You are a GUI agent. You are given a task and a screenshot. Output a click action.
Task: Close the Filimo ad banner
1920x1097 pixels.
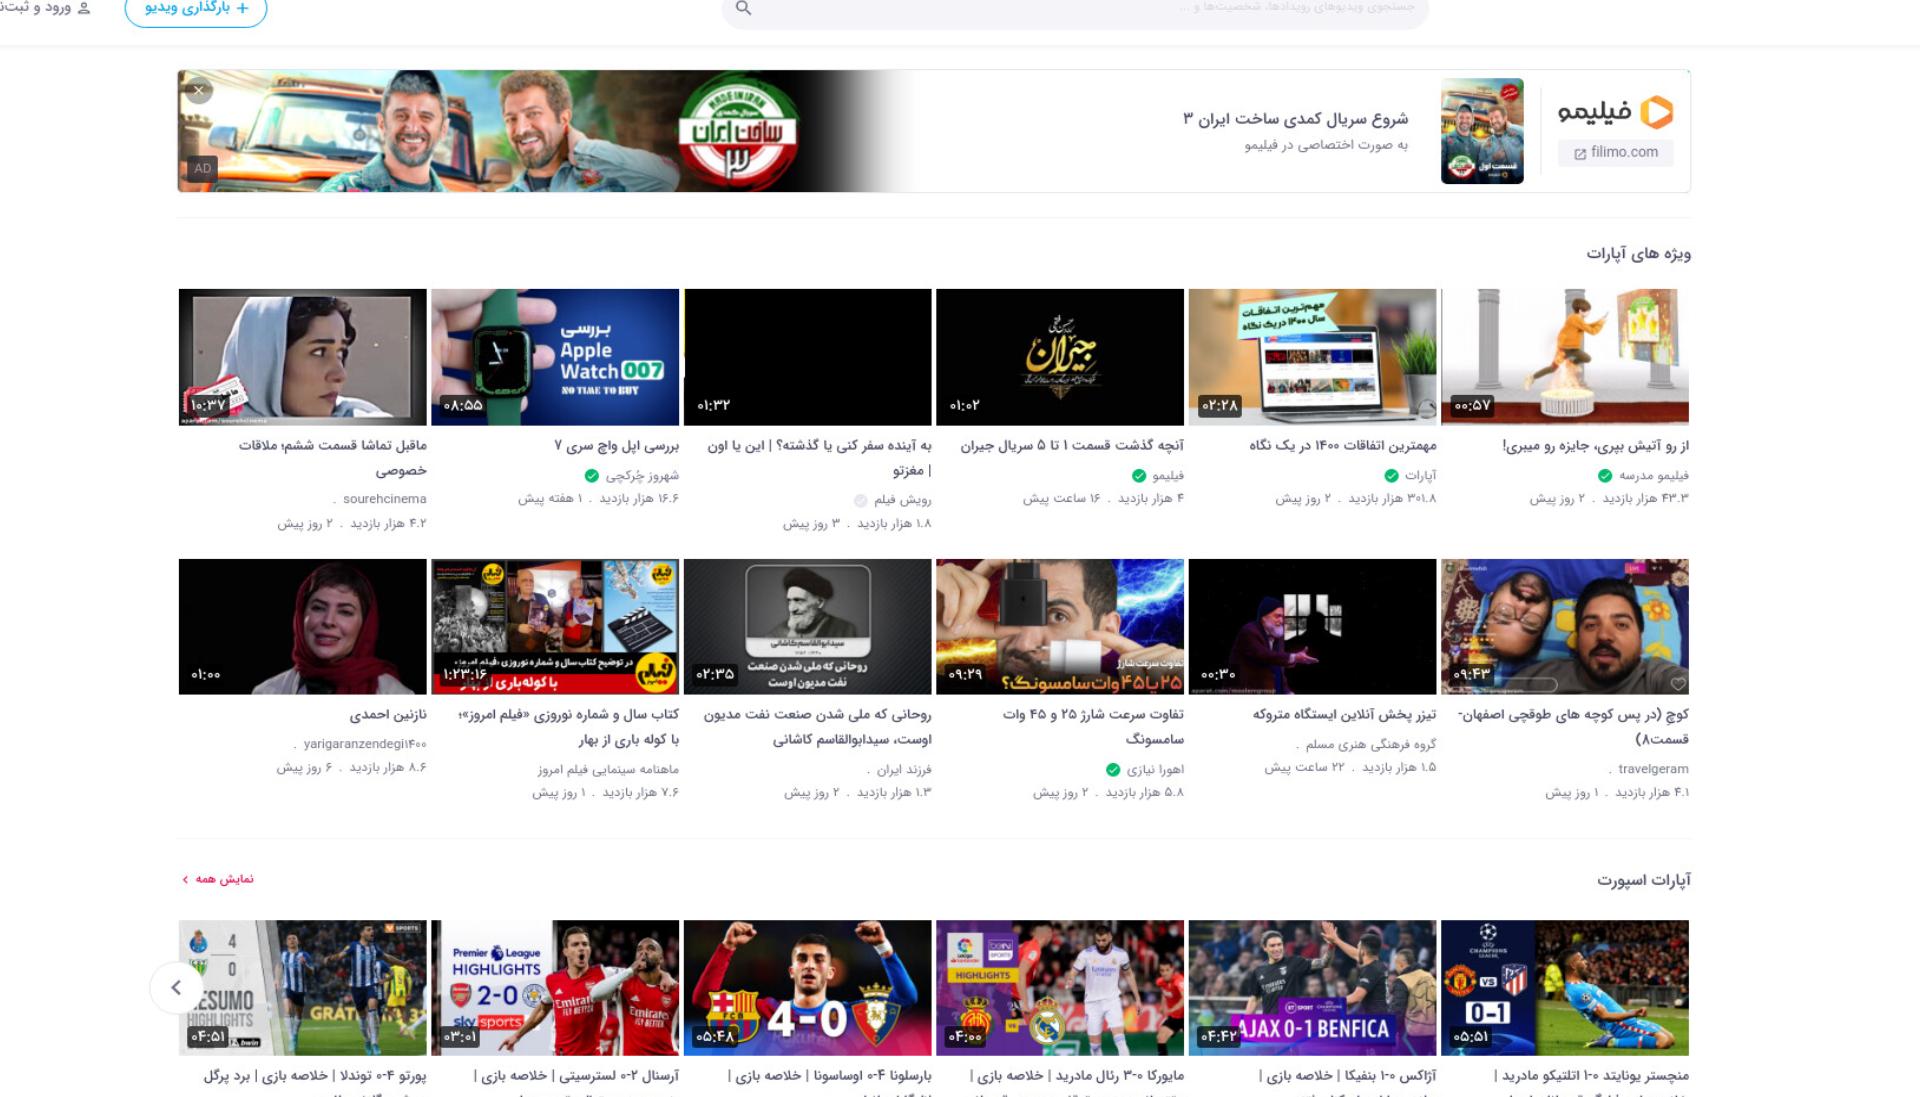tap(199, 91)
